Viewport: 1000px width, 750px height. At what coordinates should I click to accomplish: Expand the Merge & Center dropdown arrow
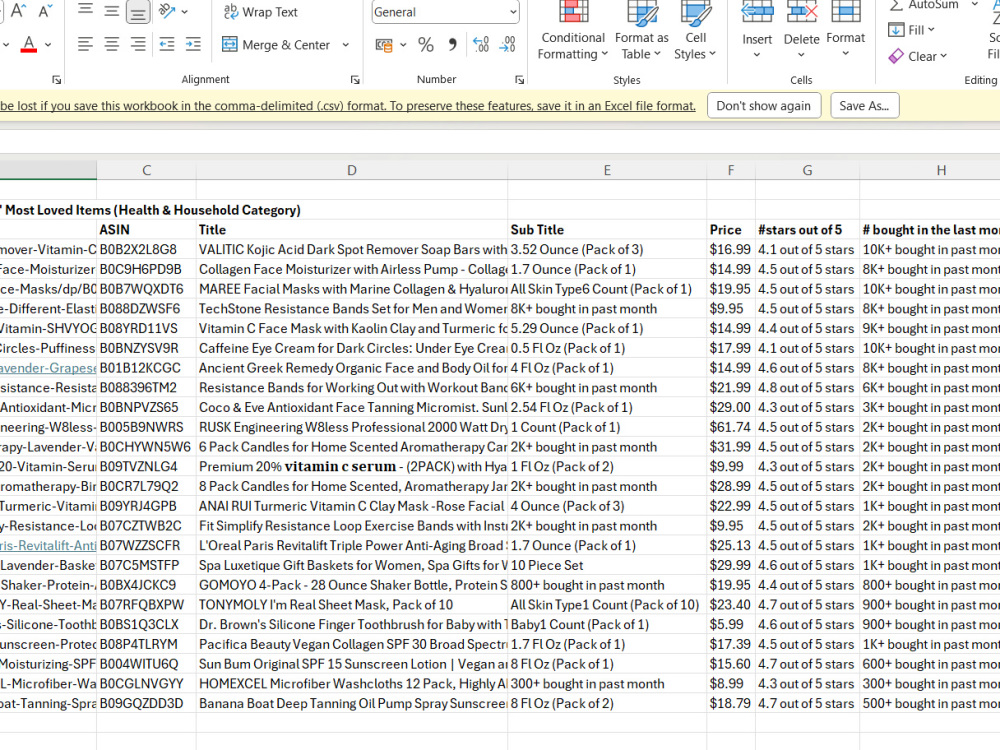tap(346, 45)
